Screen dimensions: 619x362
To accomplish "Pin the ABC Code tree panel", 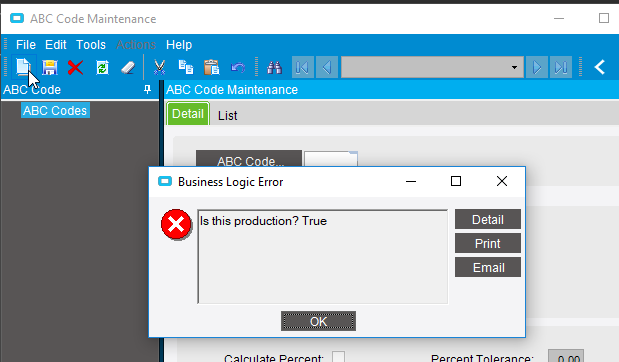I will click(147, 90).
